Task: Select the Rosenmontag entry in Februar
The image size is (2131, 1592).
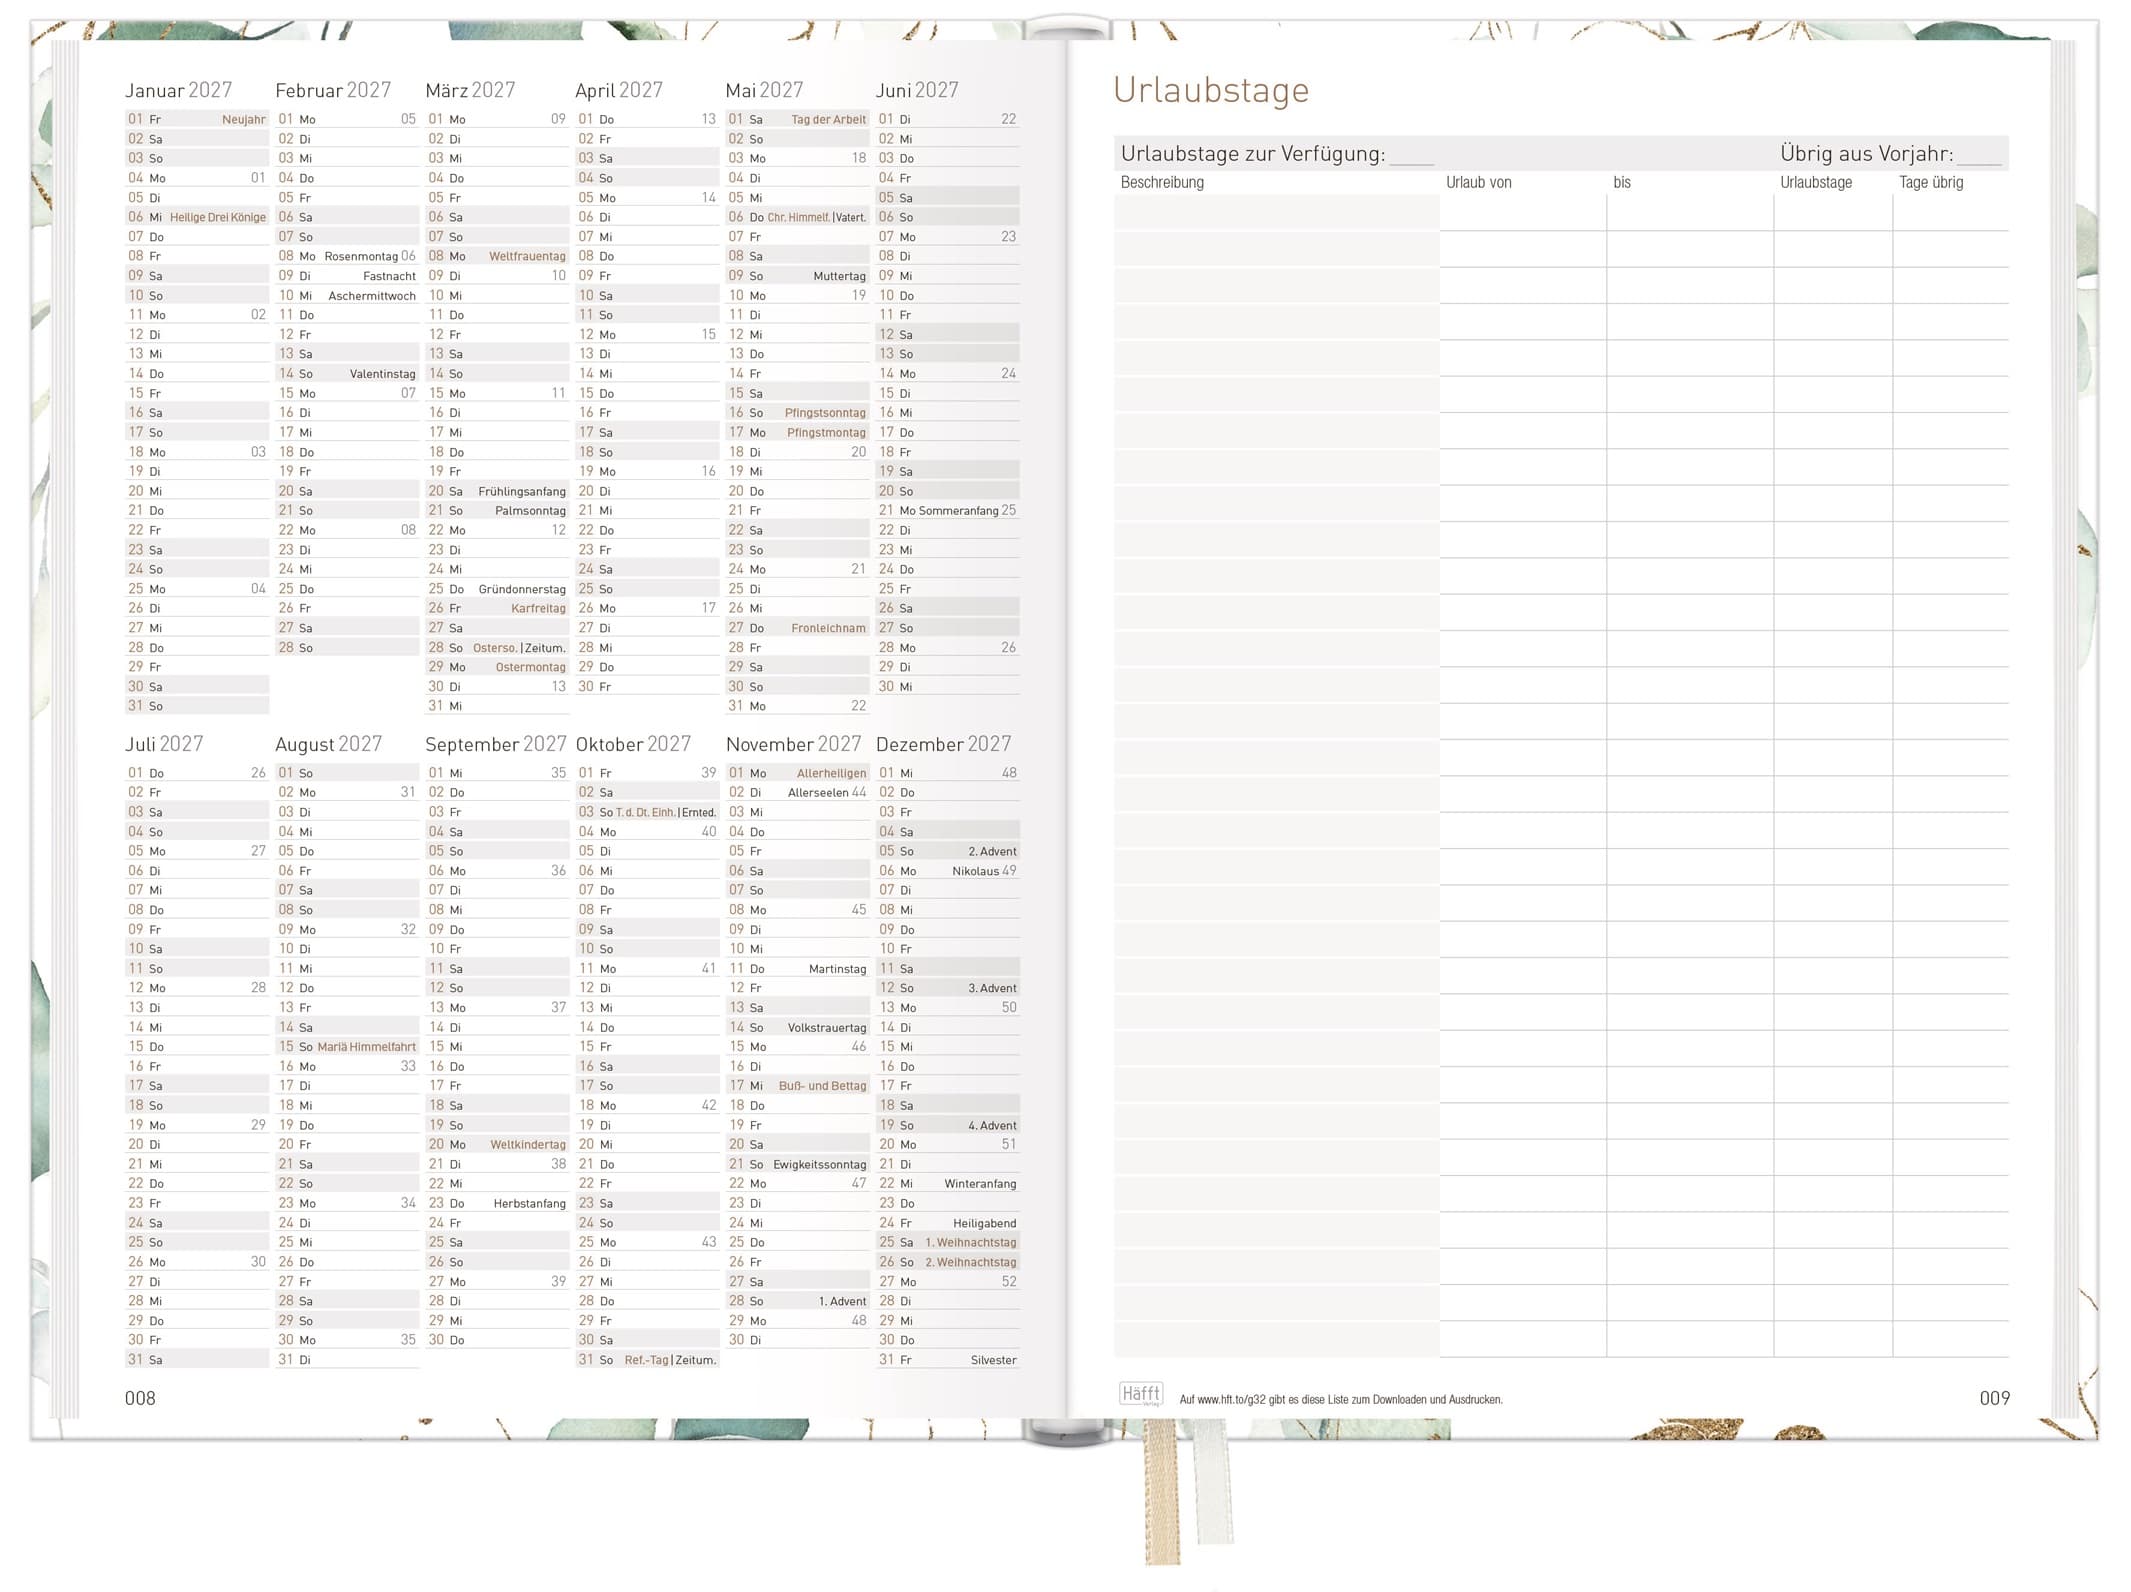Action: 361,257
